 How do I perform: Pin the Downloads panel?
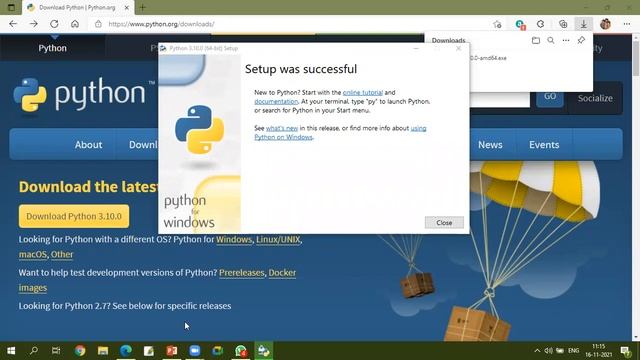(581, 40)
